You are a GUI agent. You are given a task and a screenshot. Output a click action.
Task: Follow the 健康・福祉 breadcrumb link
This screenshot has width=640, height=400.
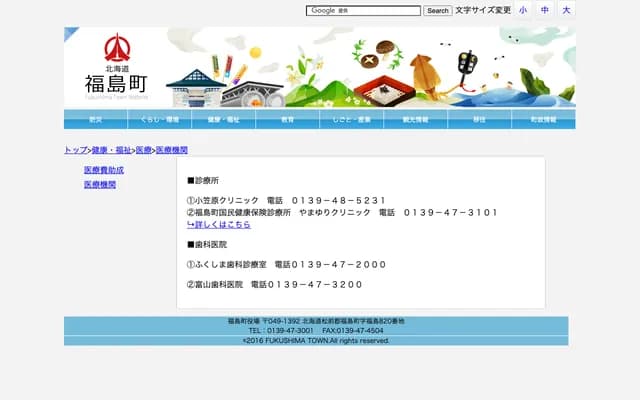click(x=111, y=150)
